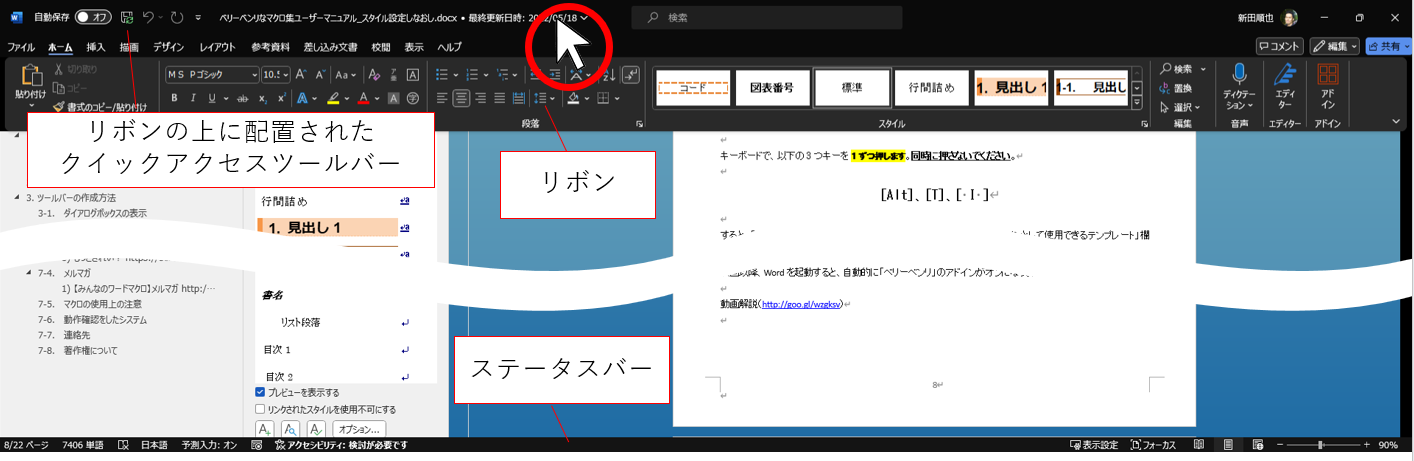Click the bulleted list icon
Screen dimensions: 1414x461
coord(443,74)
